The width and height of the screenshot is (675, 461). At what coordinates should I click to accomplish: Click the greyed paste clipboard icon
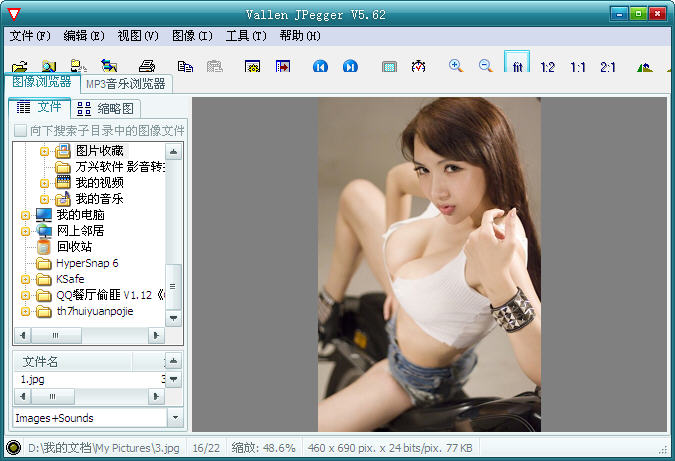coord(214,66)
